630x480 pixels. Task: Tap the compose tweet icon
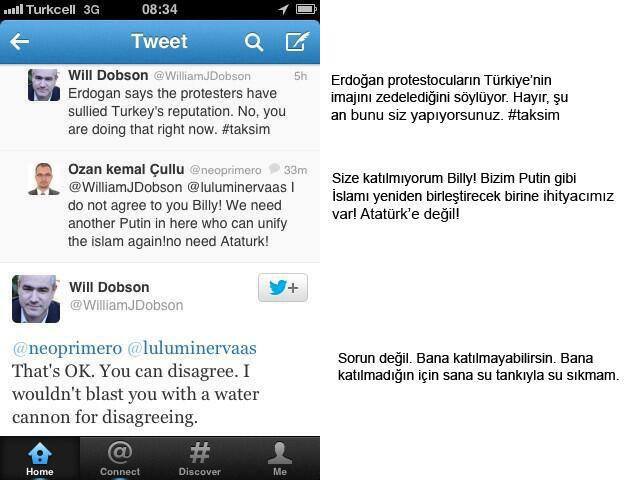click(x=297, y=41)
